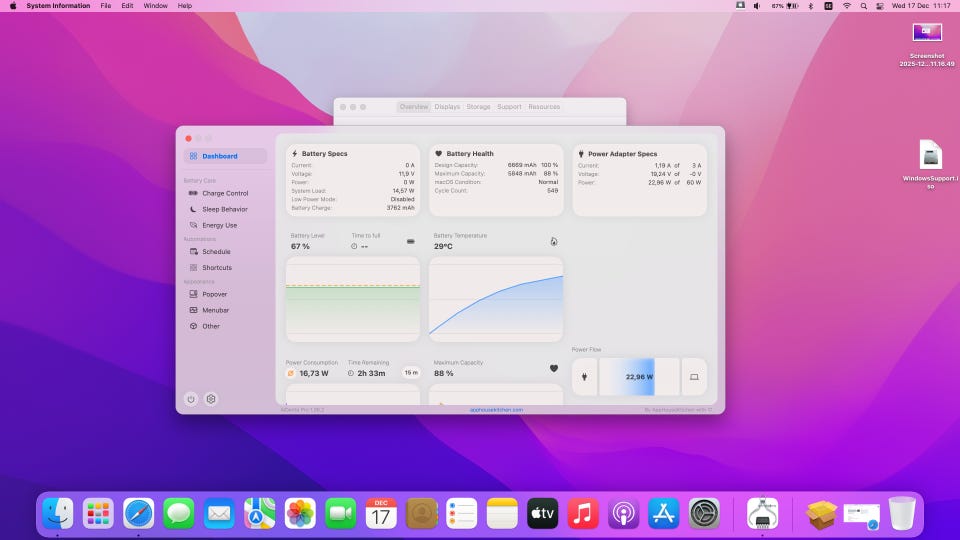Visit the apphousekitchen.com link
The image size is (960, 540).
click(x=496, y=410)
